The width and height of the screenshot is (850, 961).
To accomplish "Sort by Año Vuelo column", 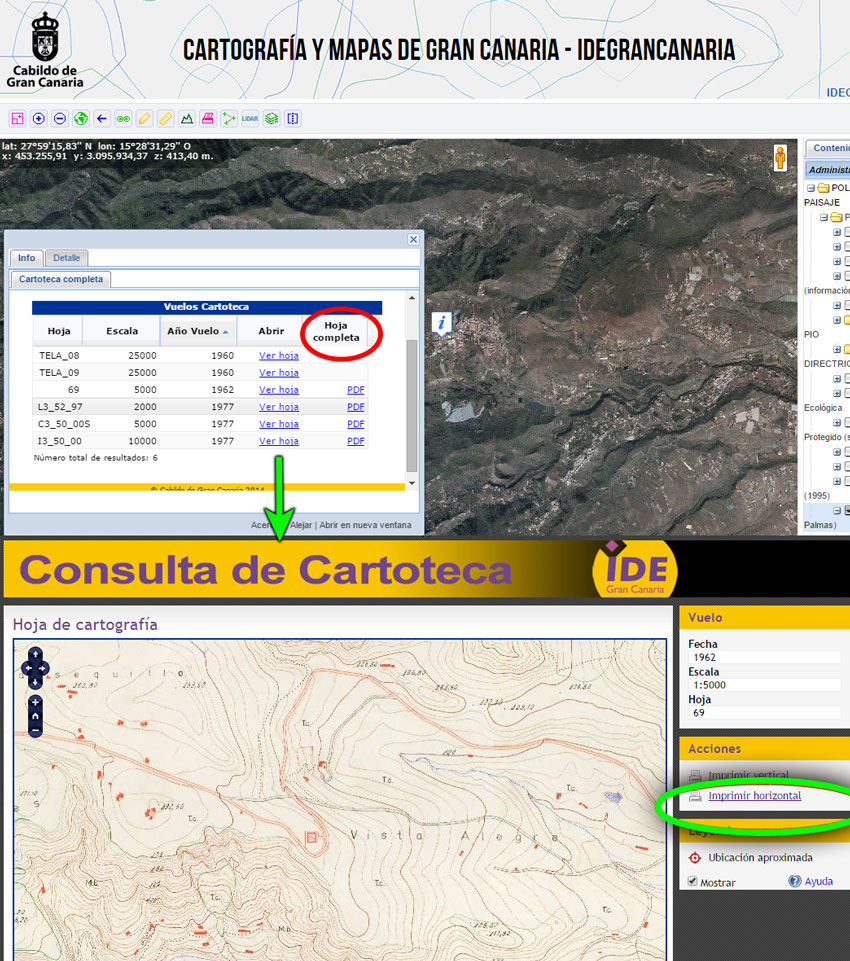I will click(198, 331).
